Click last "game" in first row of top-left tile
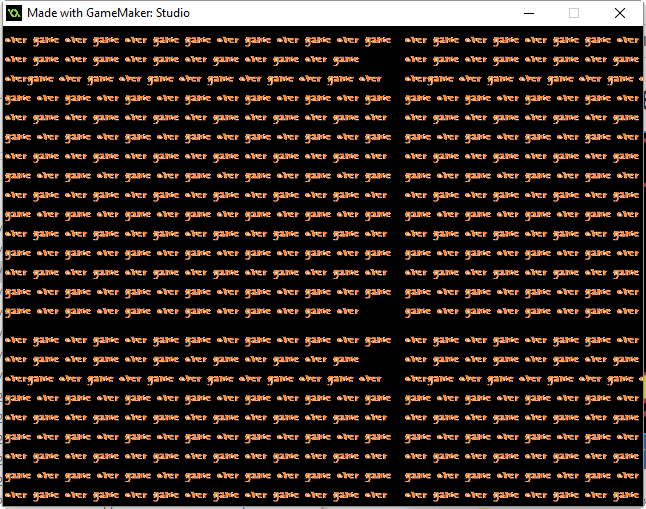Image resolution: width=646 pixels, height=509 pixels. 378,41
